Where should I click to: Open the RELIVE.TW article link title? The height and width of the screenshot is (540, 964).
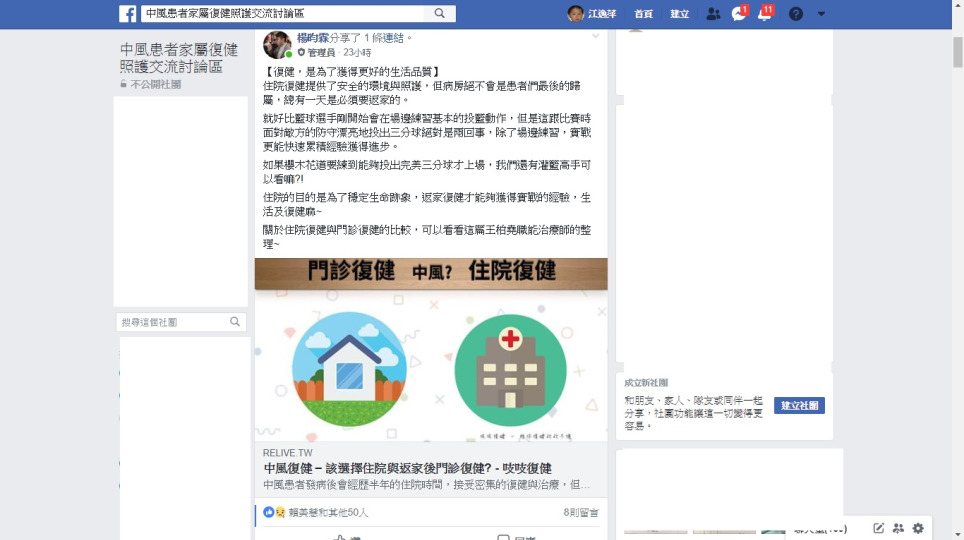(x=408, y=468)
